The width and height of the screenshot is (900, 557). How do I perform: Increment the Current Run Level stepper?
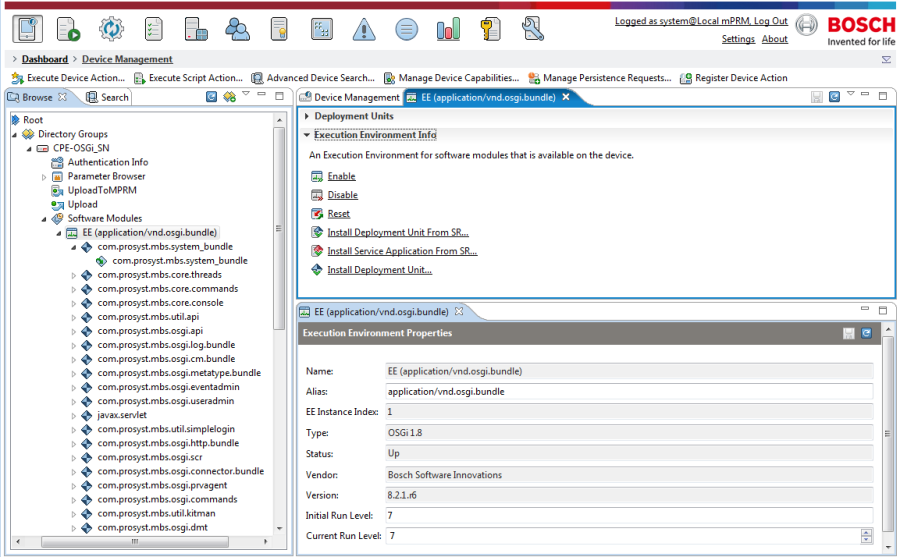(866, 532)
